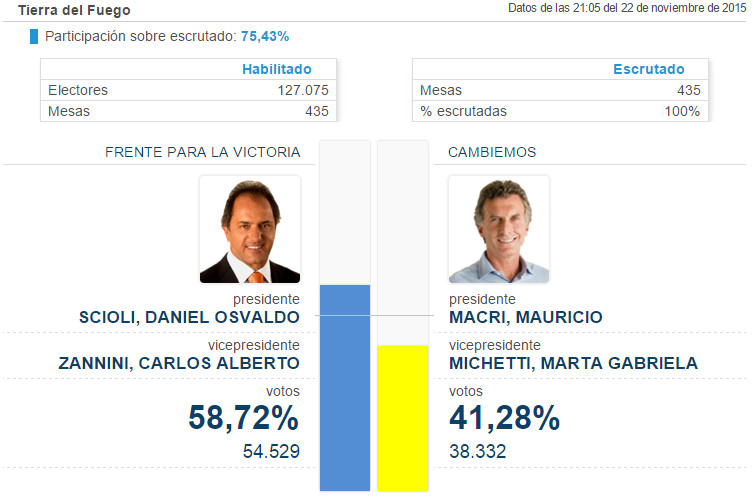
Task: Select the Escrutado table header
Action: click(x=648, y=69)
